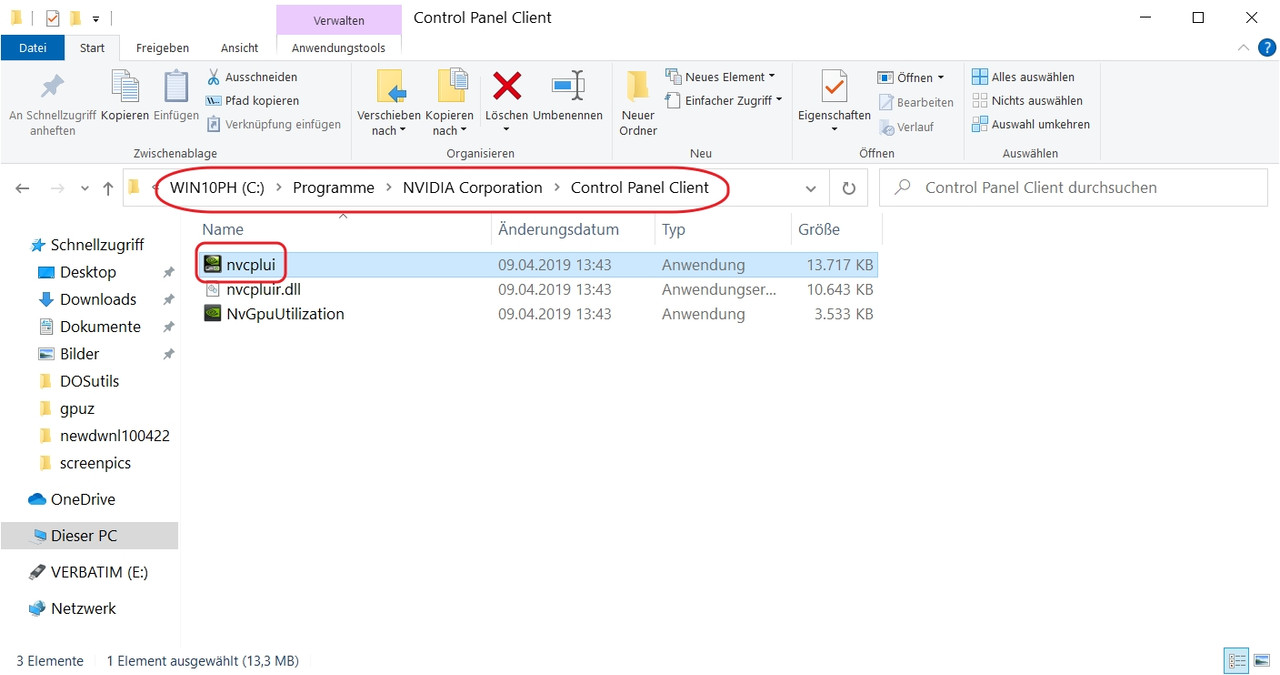Click Bearbeiten in the ribbon
Screen dimensions: 1280x675
[916, 102]
